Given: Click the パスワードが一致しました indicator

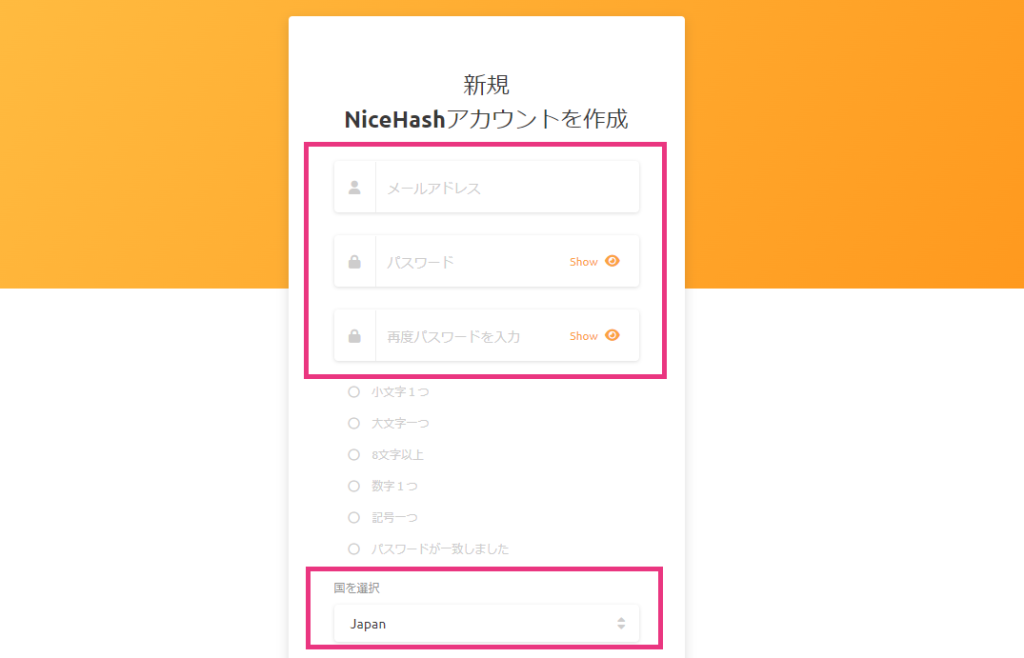Looking at the screenshot, I should click(x=353, y=548).
